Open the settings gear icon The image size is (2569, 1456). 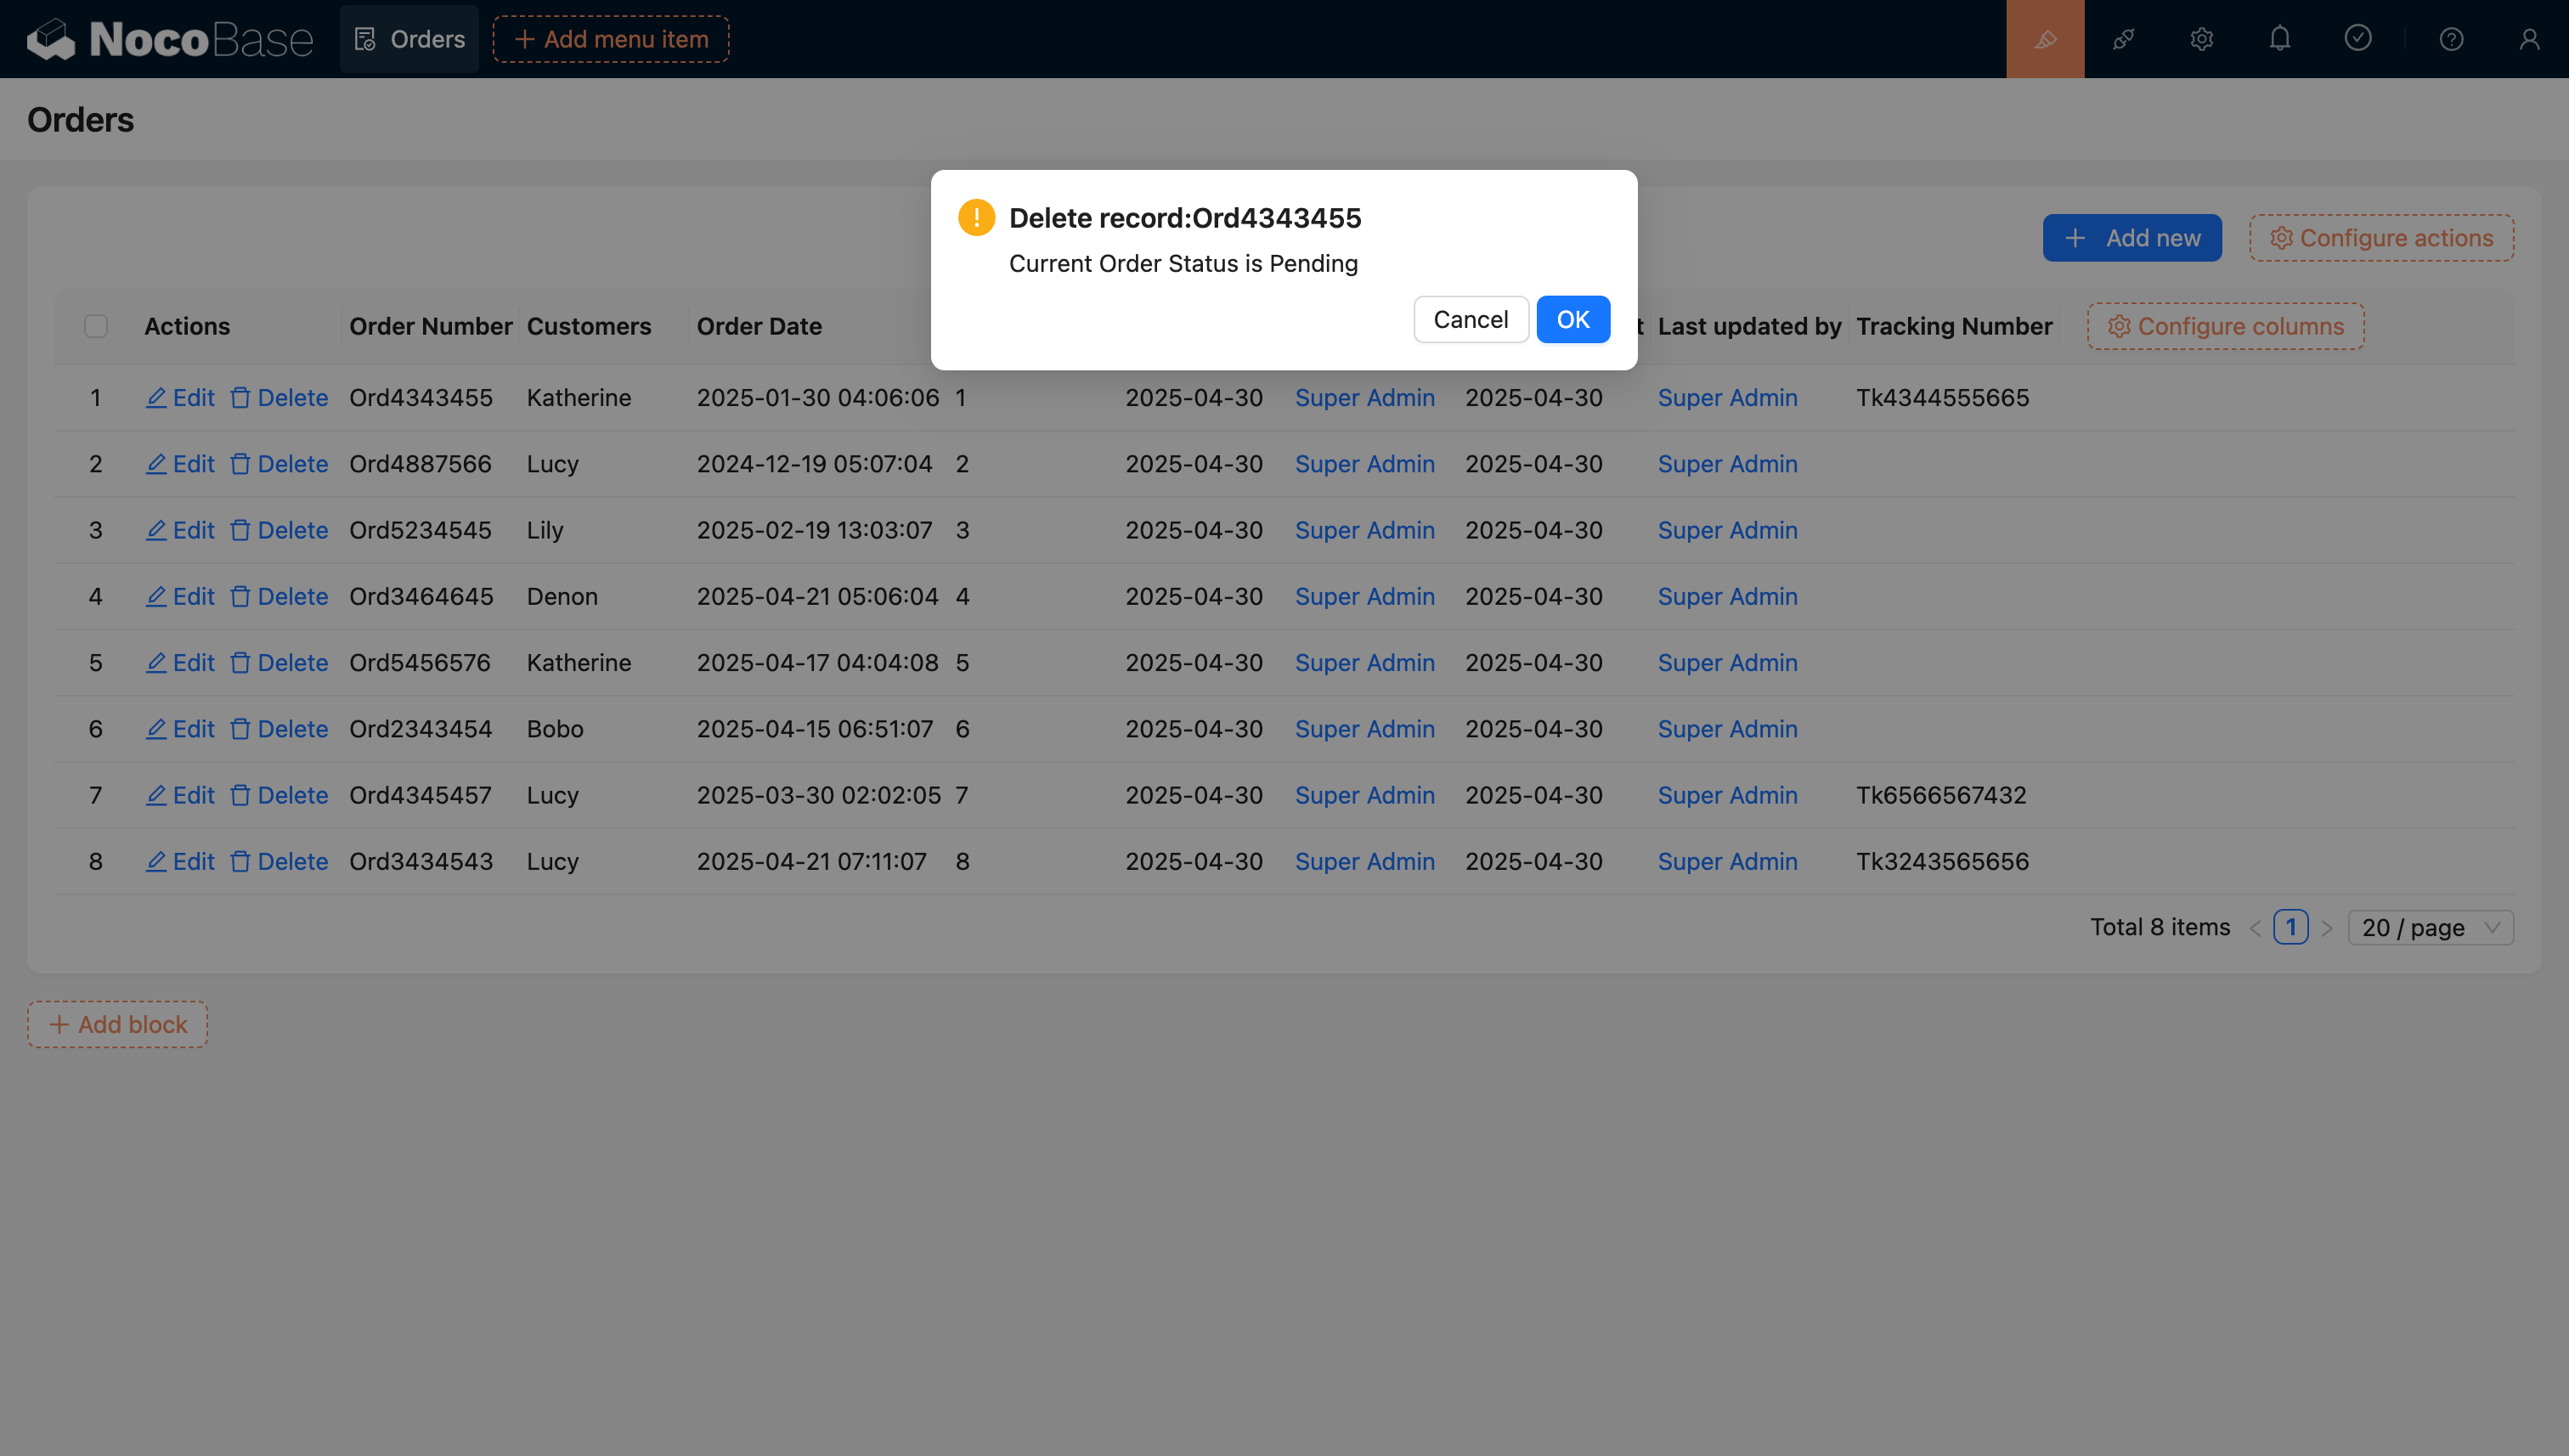click(2201, 39)
